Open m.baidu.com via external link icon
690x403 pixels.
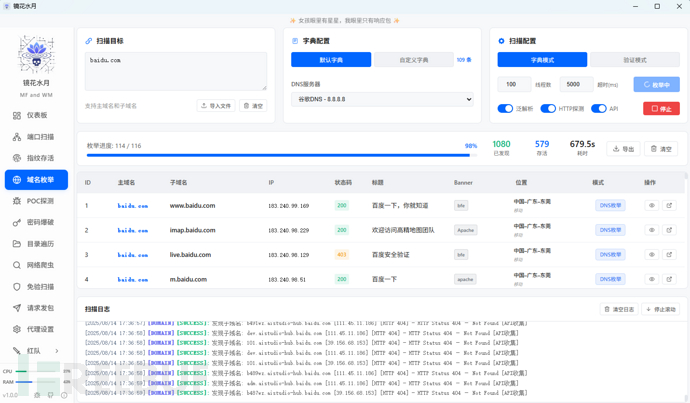click(x=669, y=279)
